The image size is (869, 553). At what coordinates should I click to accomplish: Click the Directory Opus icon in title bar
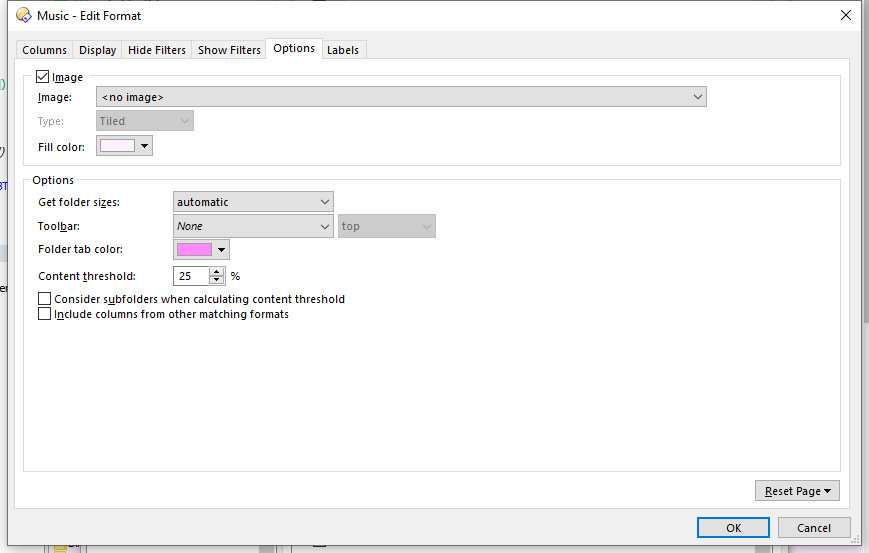point(22,15)
